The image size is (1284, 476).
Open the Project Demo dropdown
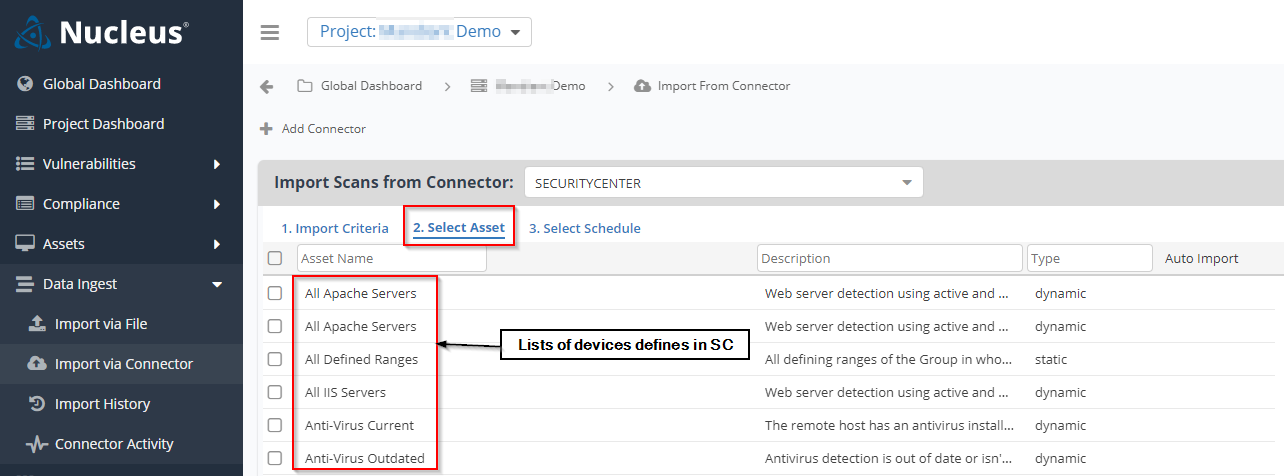click(419, 32)
